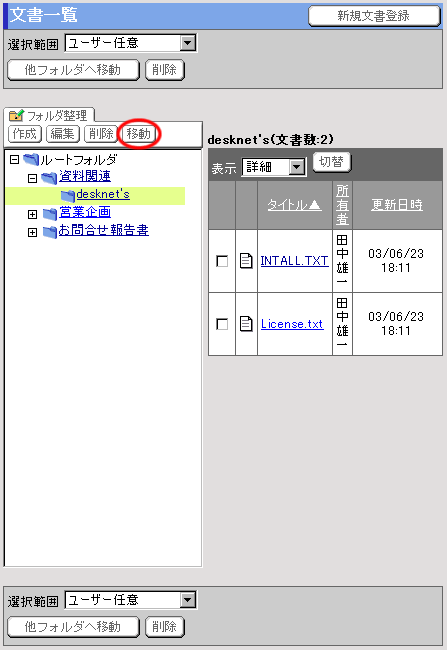
Task: Check the box for INTALL.TXT
Action: (x=222, y=261)
